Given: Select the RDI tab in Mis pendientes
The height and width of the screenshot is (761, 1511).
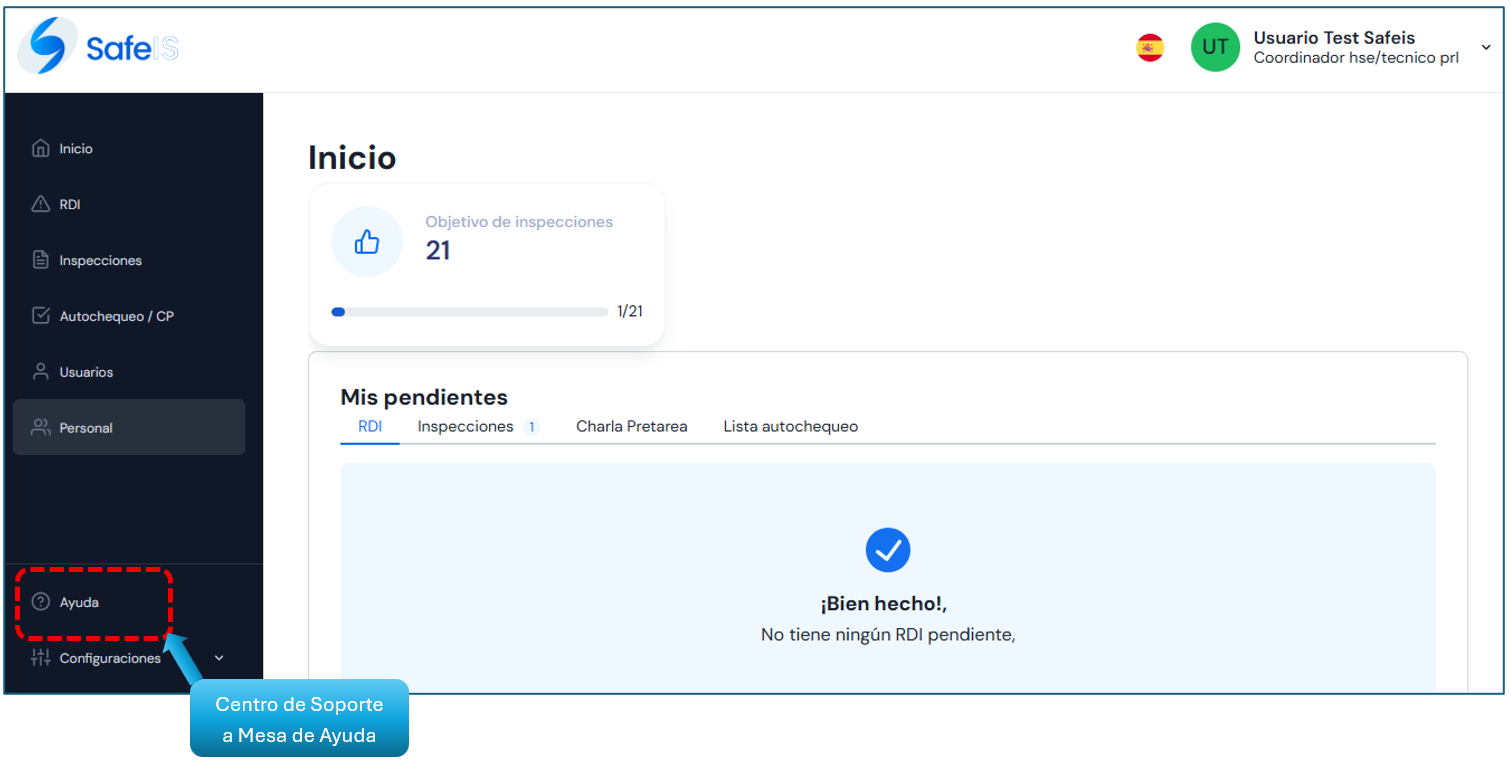Looking at the screenshot, I should (x=370, y=427).
